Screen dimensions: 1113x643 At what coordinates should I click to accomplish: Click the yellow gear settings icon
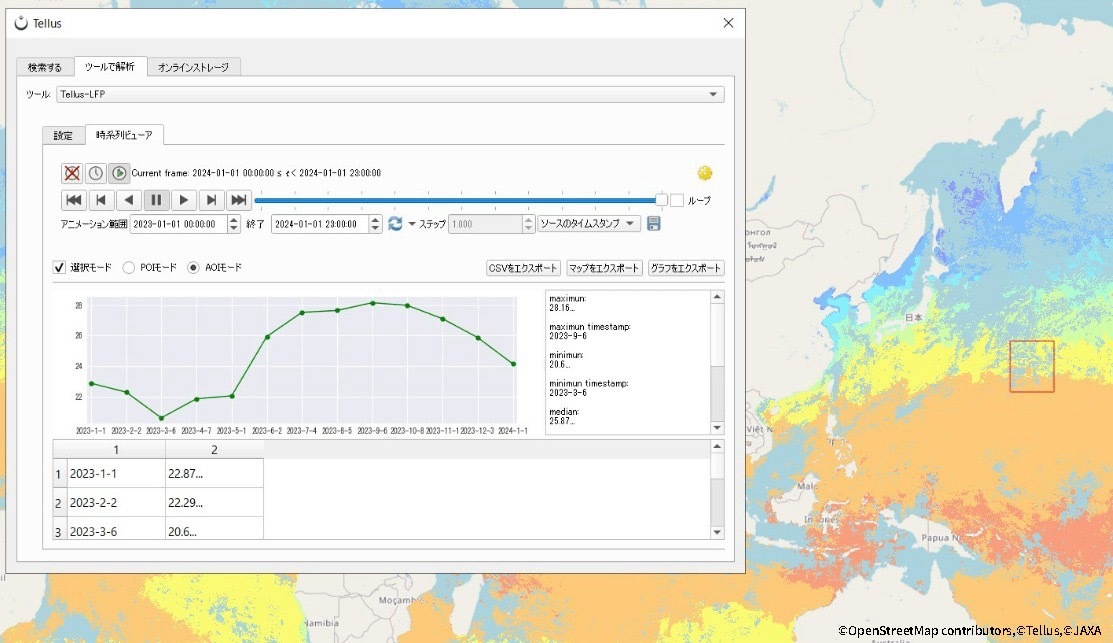705,173
